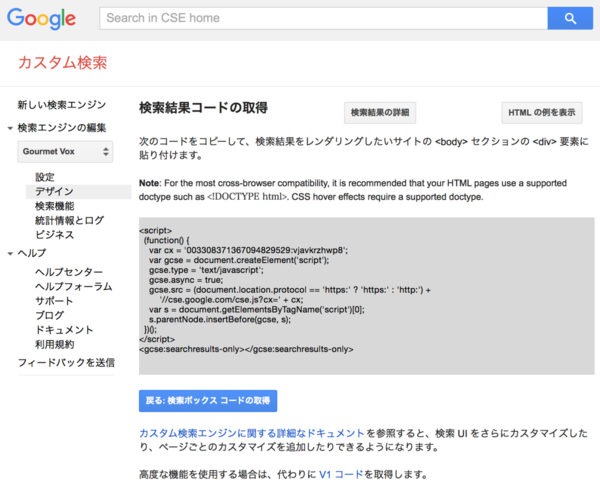Image resolution: width=600 pixels, height=485 pixels.
Task: Open the カスタム検索 heading link
Action: pos(62,62)
